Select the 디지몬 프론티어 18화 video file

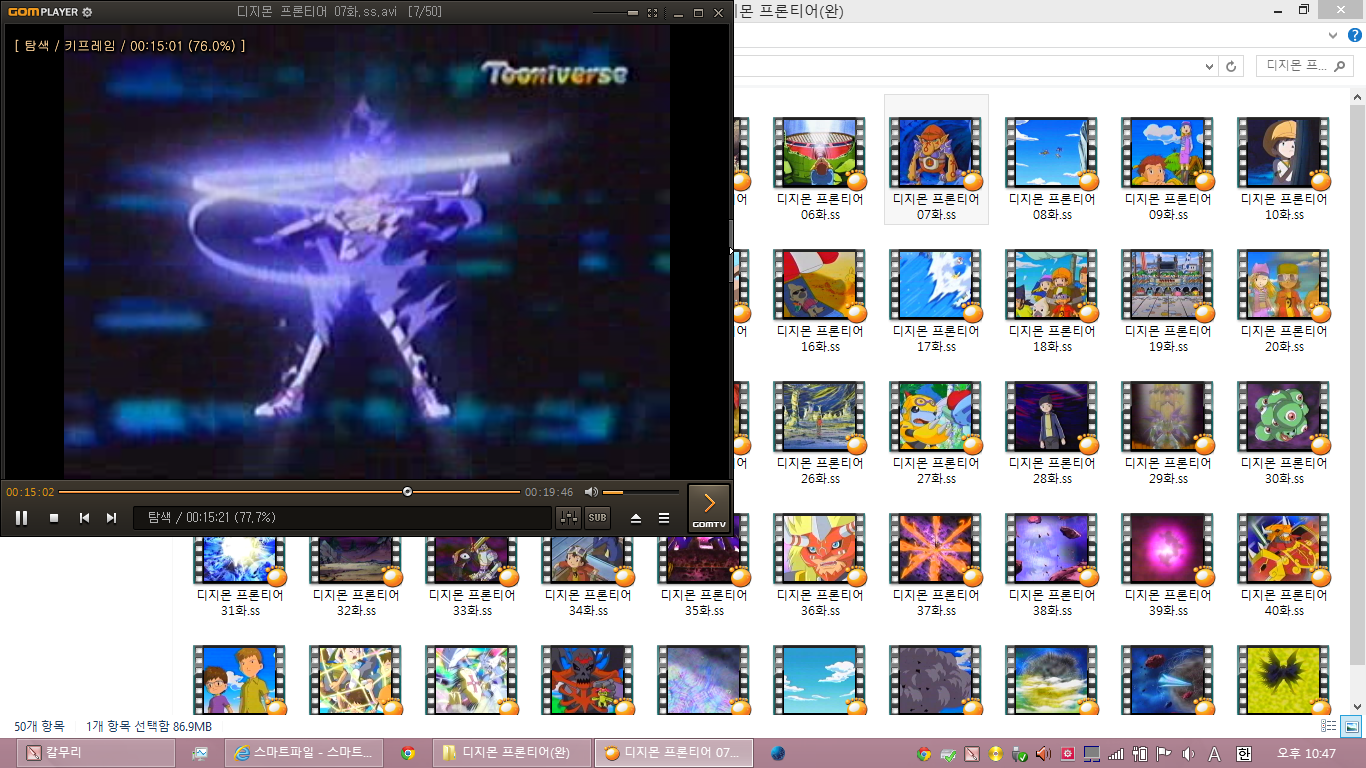tap(1052, 302)
